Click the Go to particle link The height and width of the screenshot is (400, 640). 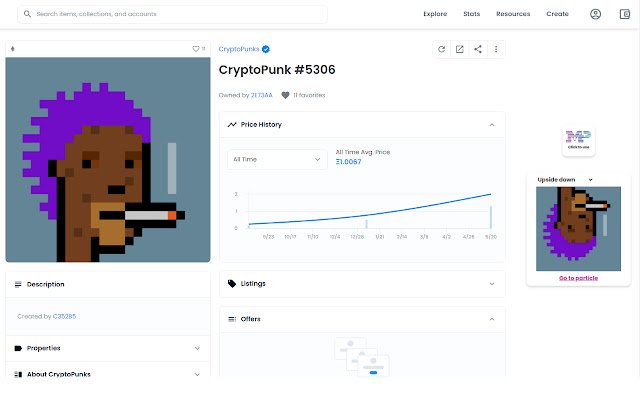click(578, 278)
